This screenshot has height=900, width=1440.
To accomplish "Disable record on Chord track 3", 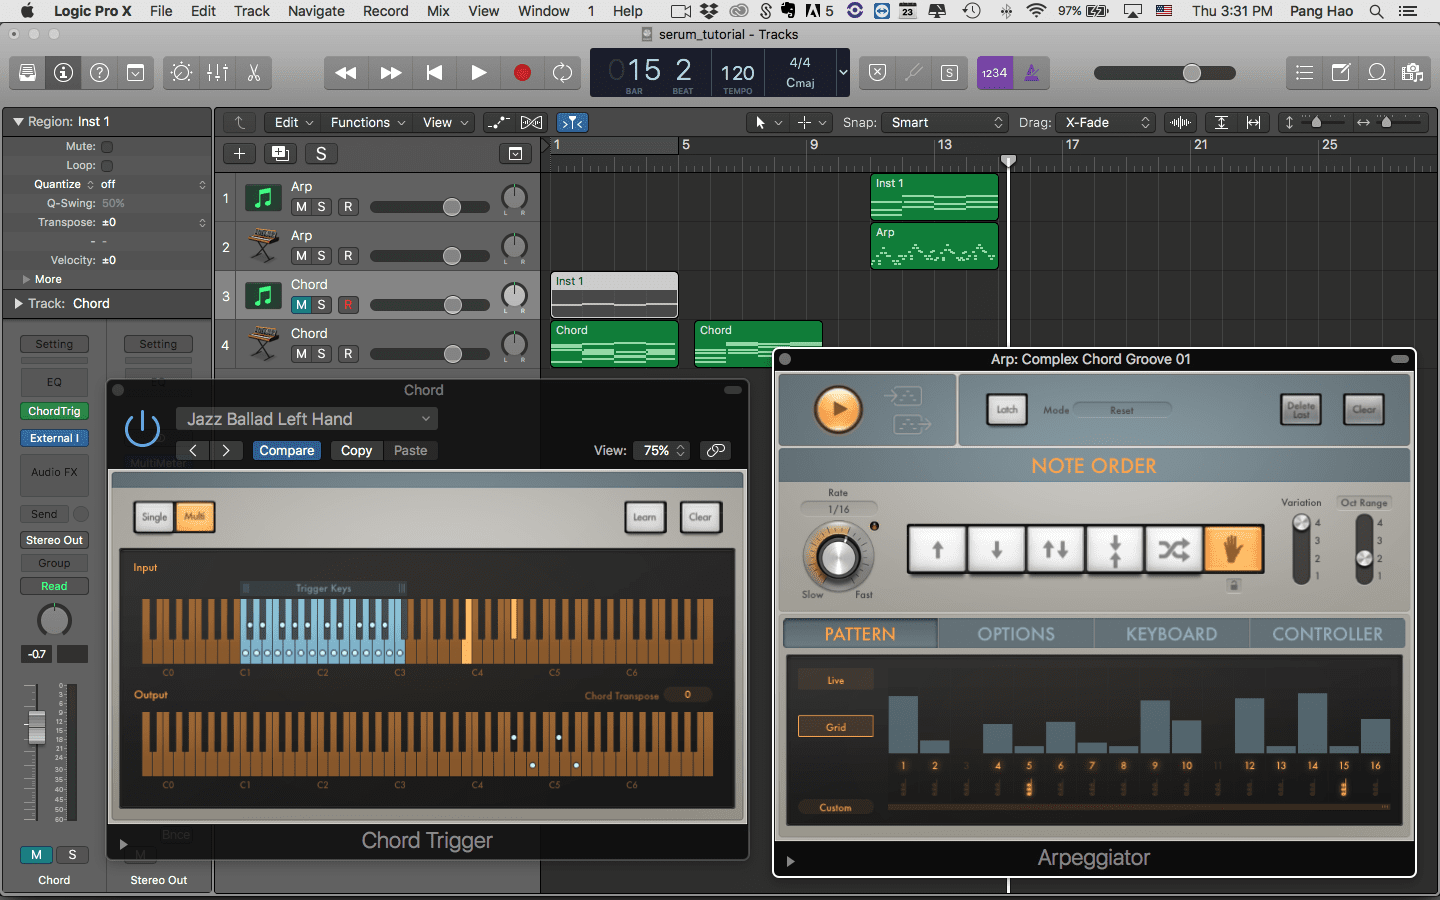I will point(348,305).
